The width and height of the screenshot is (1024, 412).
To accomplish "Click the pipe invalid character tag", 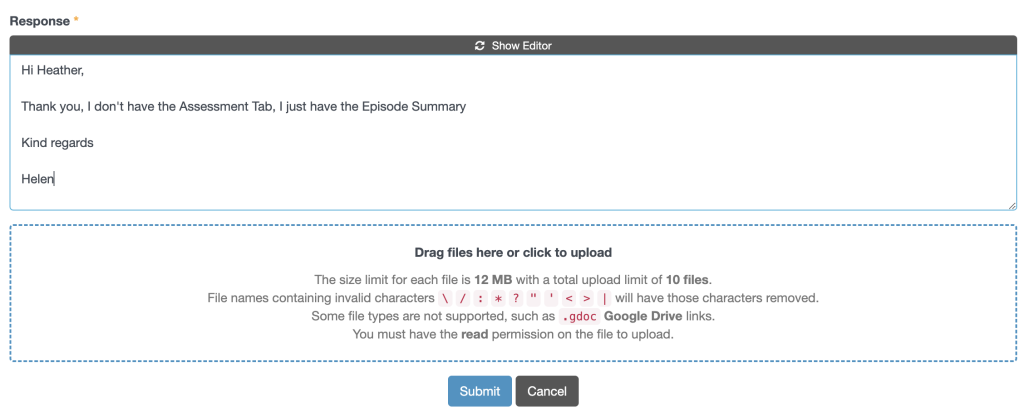I will coord(604,298).
